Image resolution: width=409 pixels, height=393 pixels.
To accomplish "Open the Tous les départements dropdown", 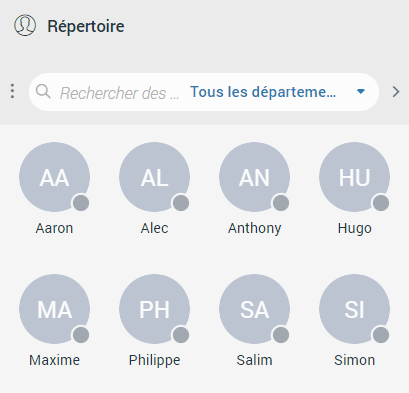I will point(278,92).
